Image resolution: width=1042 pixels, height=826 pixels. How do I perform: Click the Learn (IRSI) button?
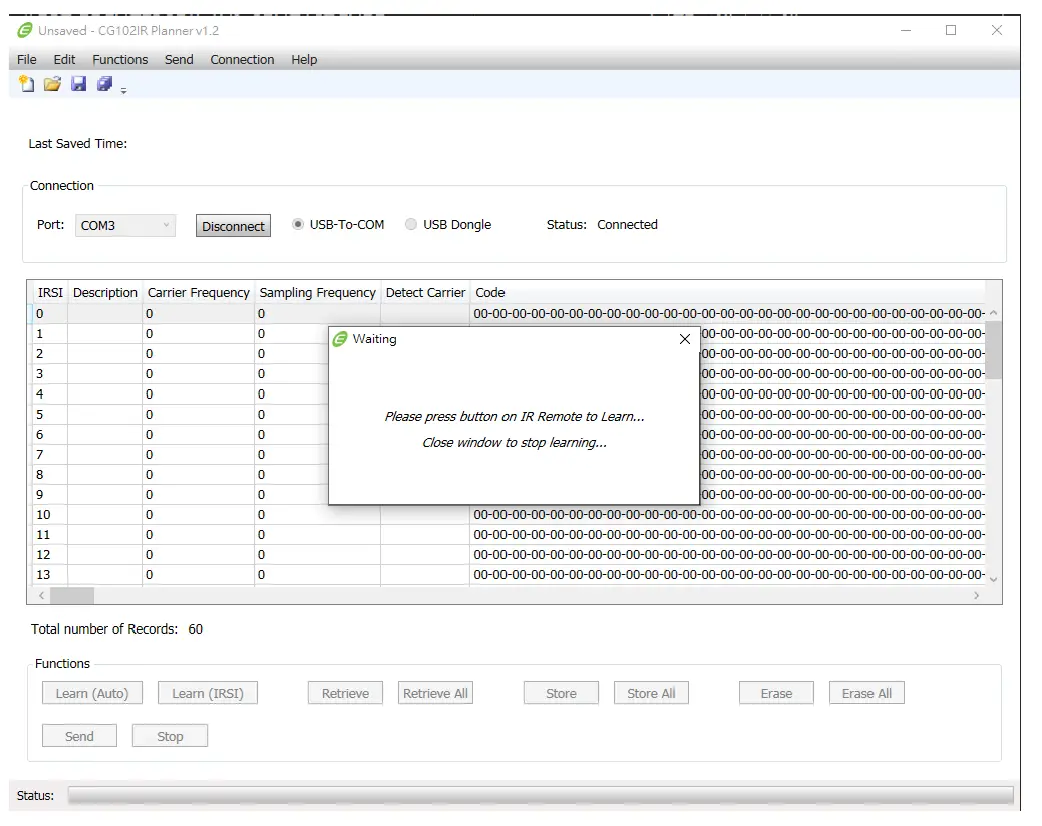(208, 693)
